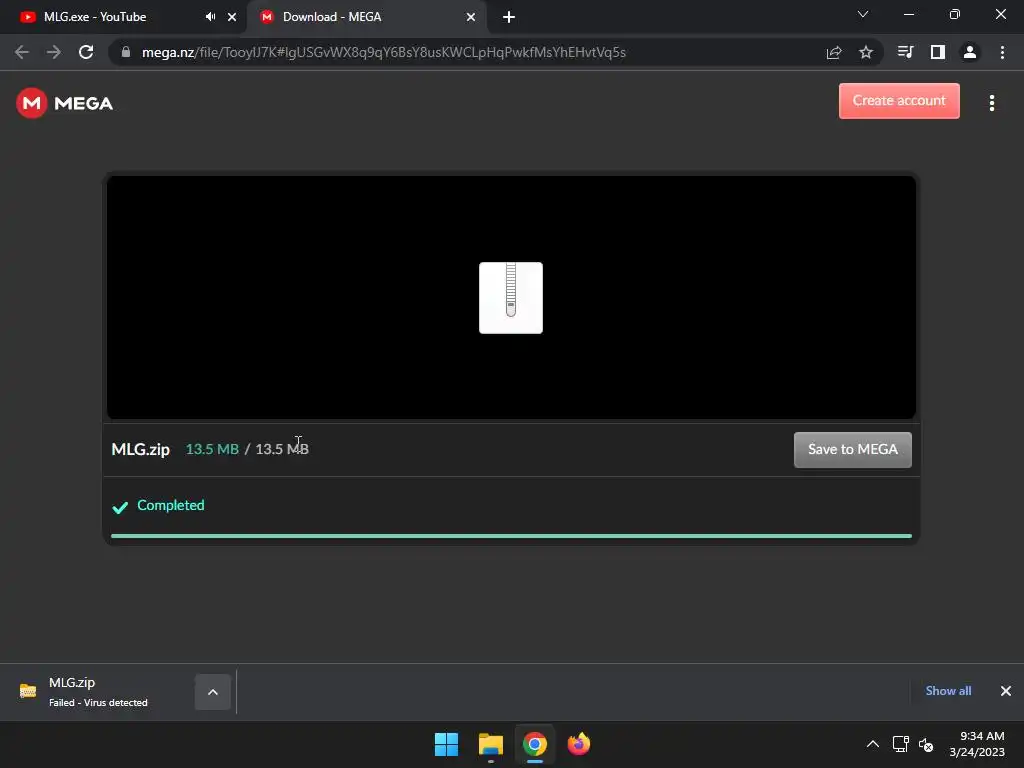Open media controls icon
This screenshot has width=1024, height=768.
(x=905, y=52)
